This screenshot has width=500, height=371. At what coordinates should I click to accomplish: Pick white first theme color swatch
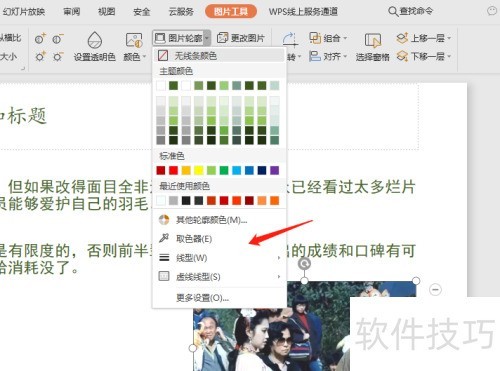point(161,86)
